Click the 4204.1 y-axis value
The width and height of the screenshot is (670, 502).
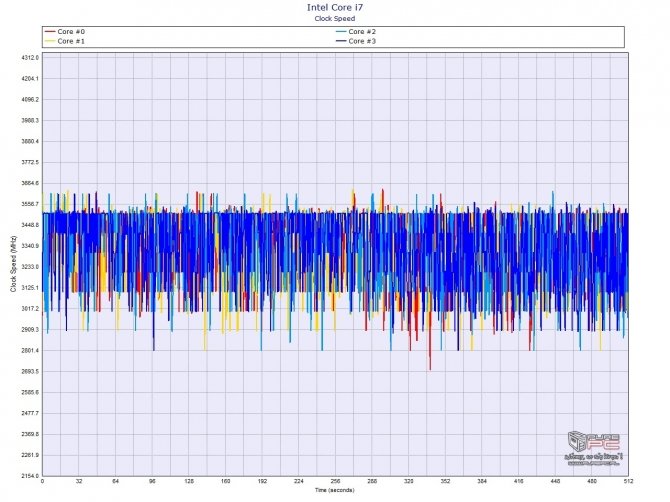(30, 79)
